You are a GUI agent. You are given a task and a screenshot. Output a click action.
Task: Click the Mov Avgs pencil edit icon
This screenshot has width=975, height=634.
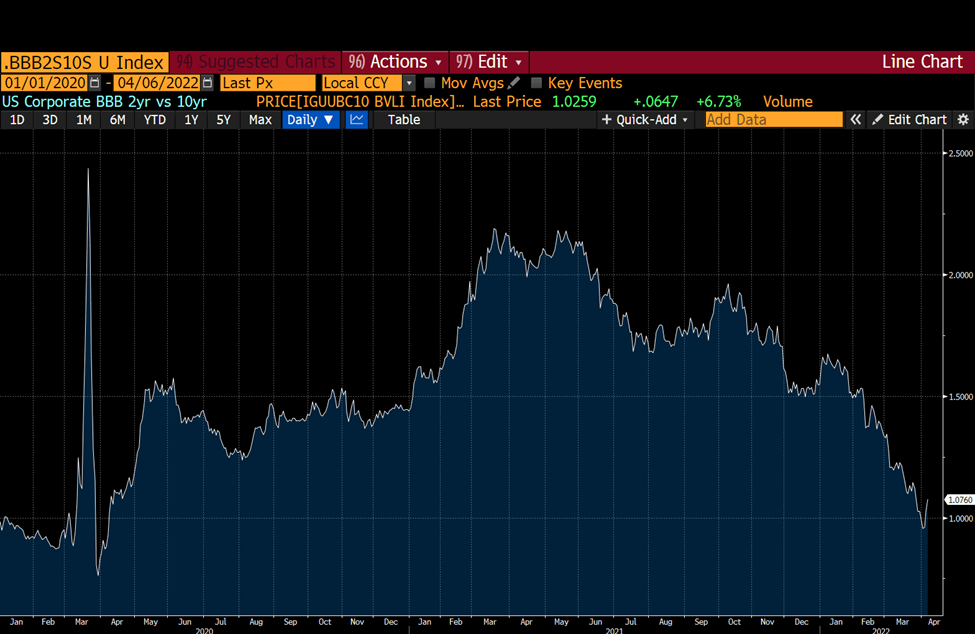click(x=514, y=83)
